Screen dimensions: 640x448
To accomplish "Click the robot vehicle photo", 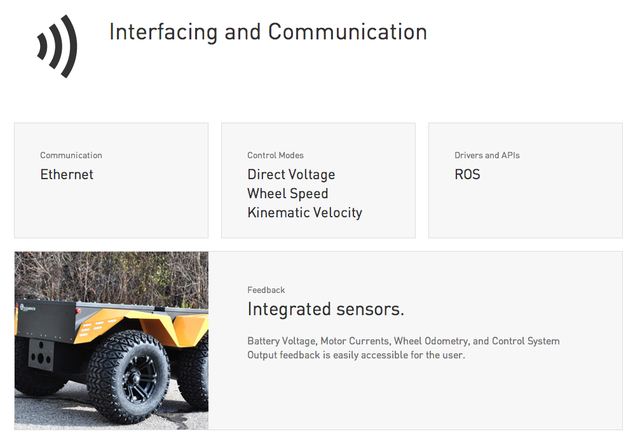I will pos(111,340).
